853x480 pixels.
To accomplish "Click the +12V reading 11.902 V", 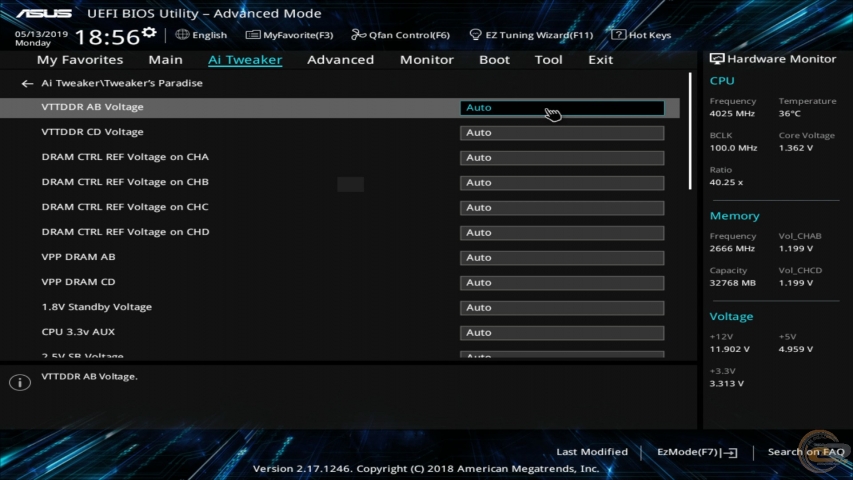I will 730,349.
